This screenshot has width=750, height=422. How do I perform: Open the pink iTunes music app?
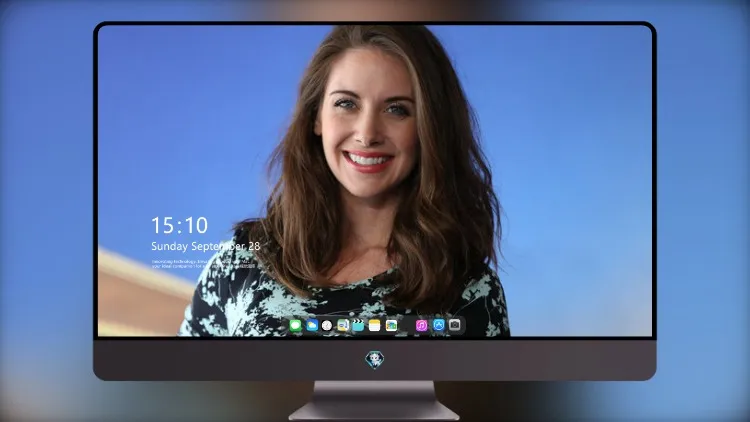(x=421, y=325)
